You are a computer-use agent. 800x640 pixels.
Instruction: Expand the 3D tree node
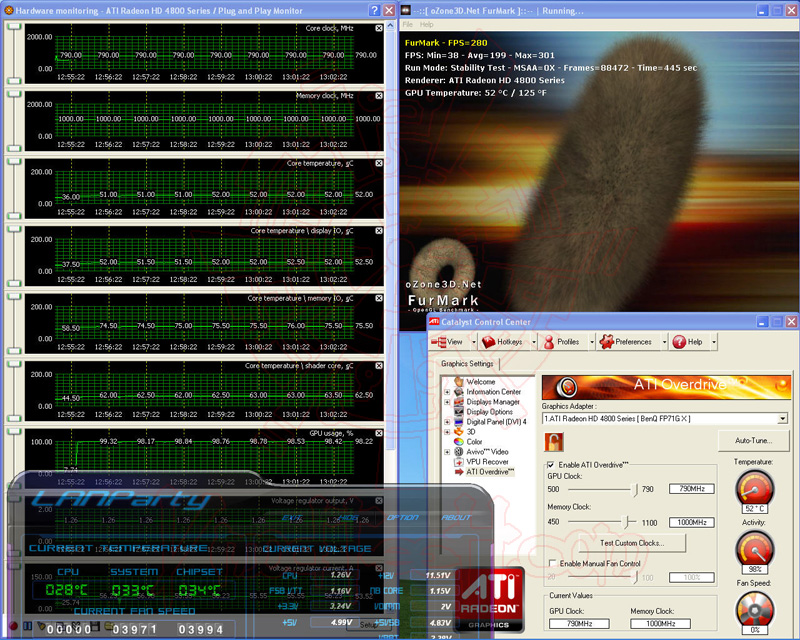coord(447,432)
